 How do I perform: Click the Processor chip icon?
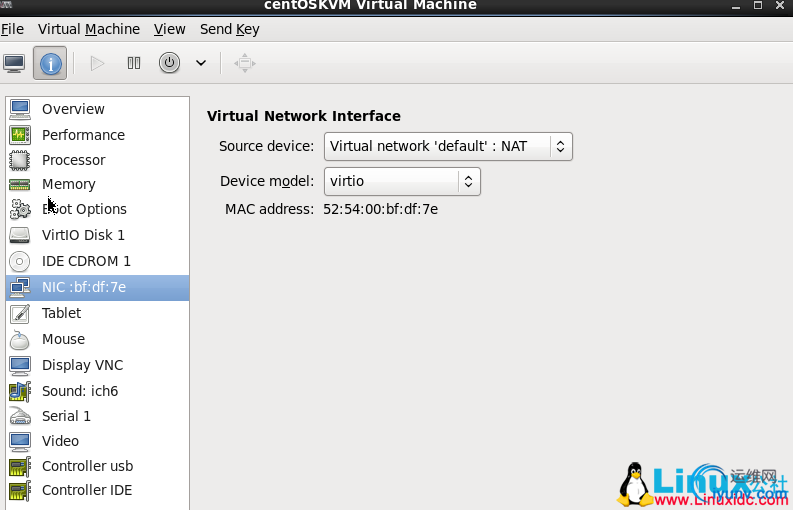click(x=20, y=160)
